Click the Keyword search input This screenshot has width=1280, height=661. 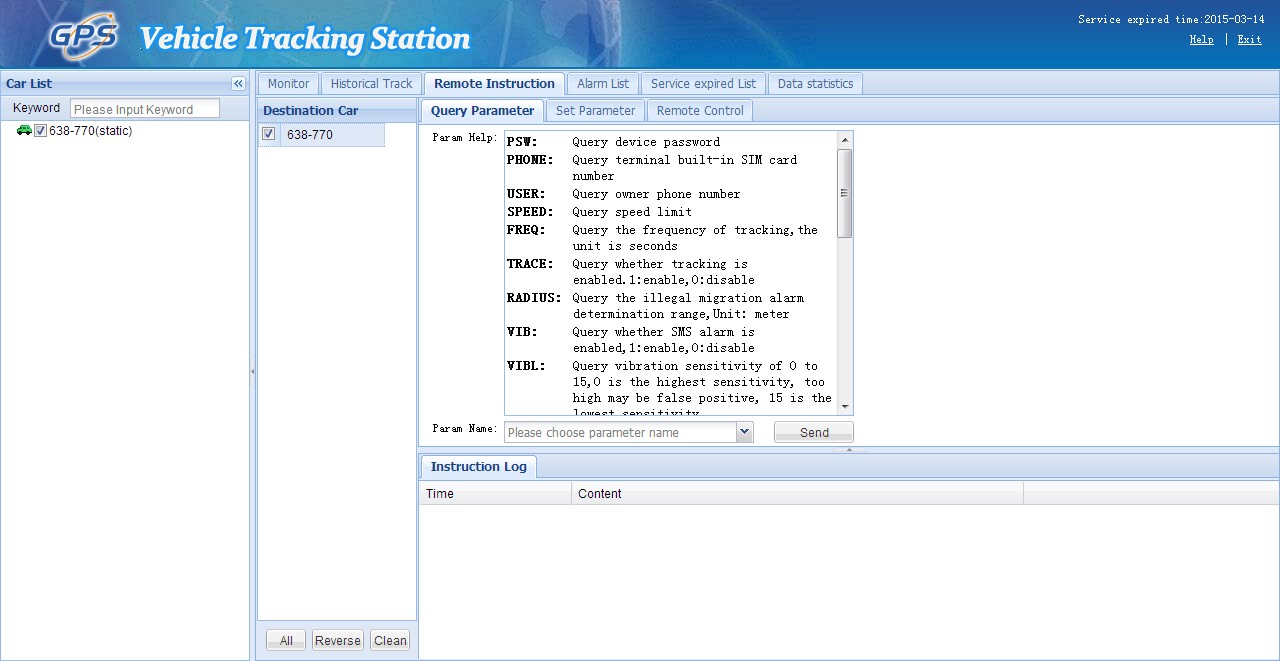click(145, 109)
